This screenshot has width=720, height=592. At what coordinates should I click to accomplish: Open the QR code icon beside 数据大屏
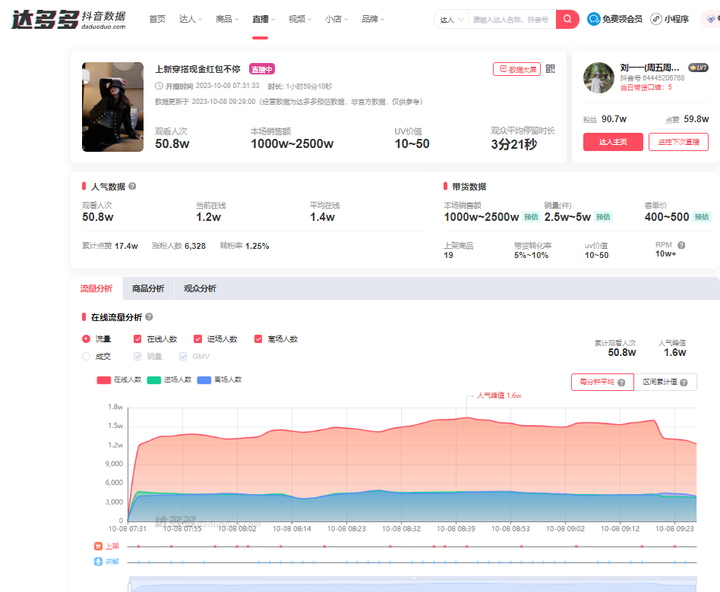(550, 69)
